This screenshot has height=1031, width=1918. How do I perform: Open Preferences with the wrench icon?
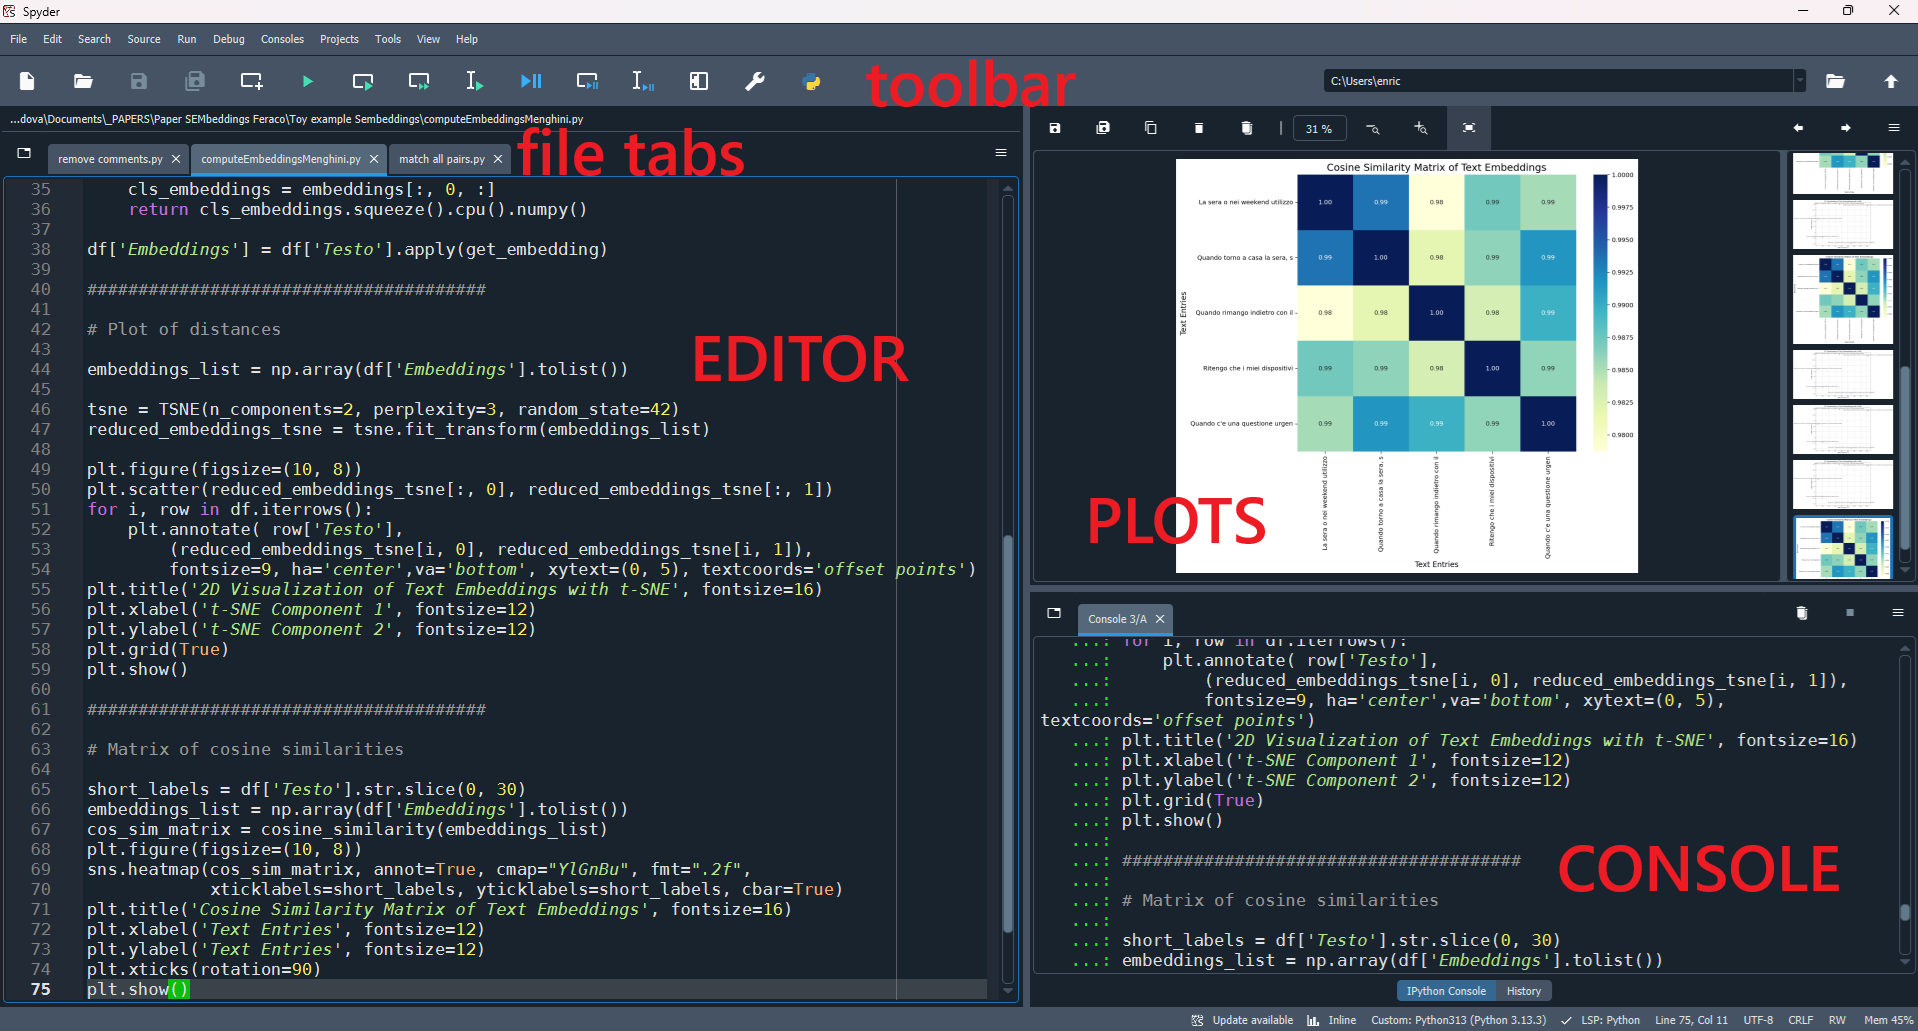[x=755, y=81]
